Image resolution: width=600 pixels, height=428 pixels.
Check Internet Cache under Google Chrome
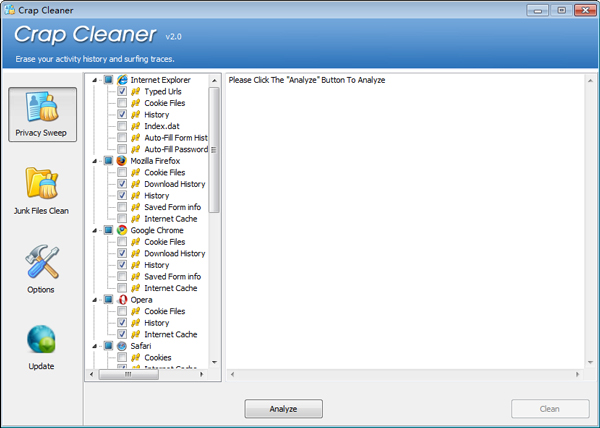click(122, 288)
